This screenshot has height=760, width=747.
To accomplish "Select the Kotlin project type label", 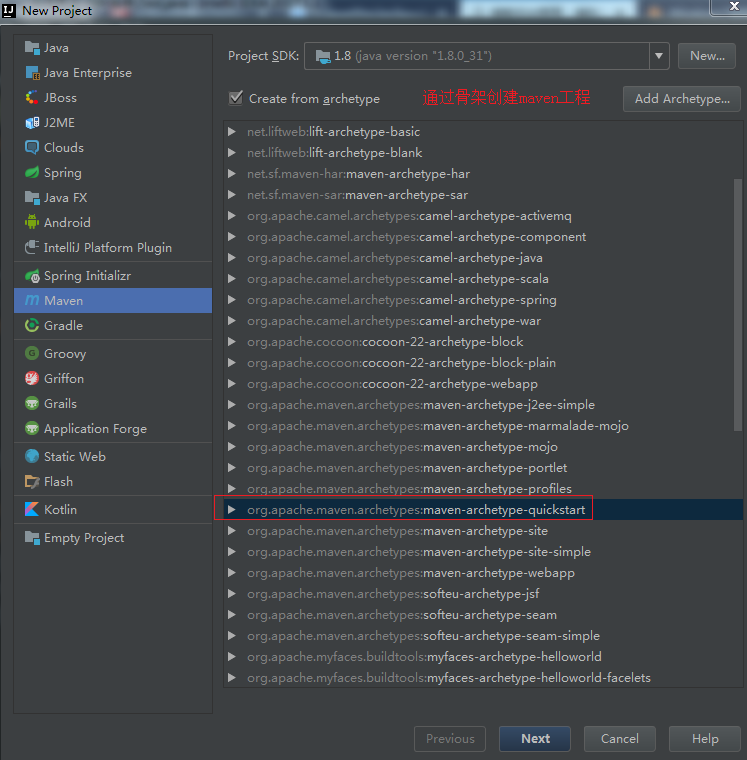I will point(60,509).
